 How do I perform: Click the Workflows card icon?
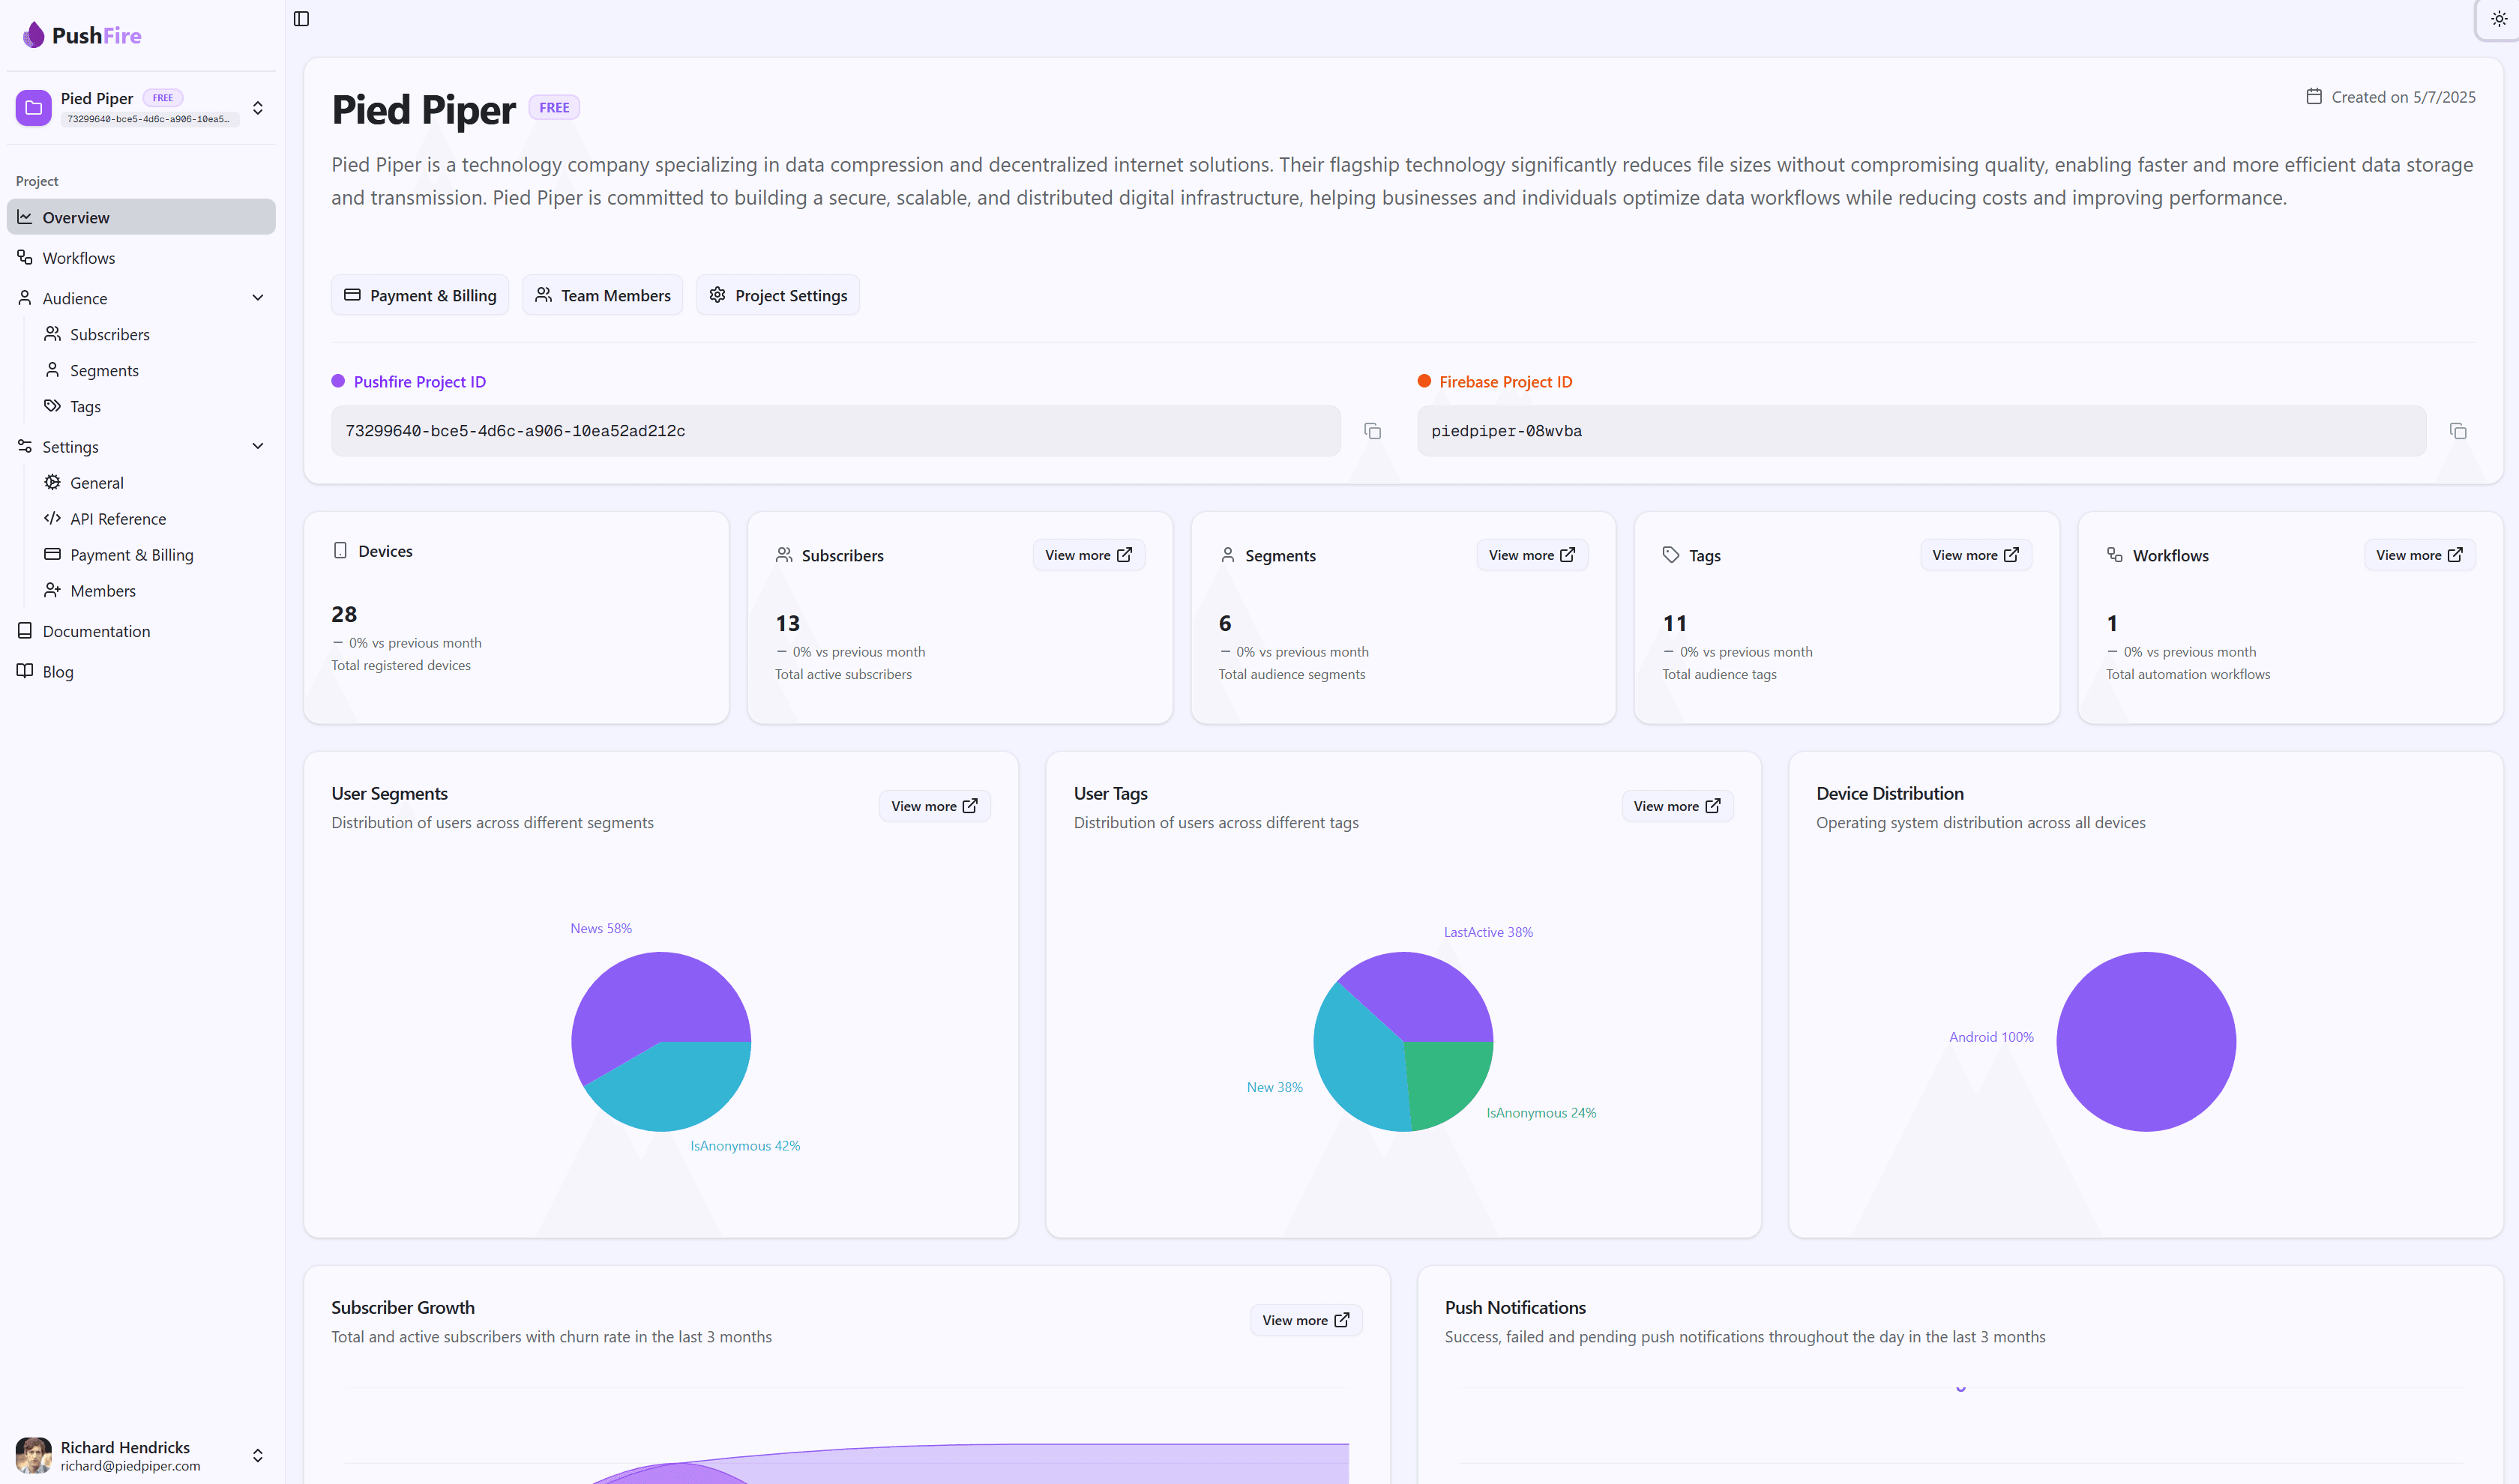2114,555
